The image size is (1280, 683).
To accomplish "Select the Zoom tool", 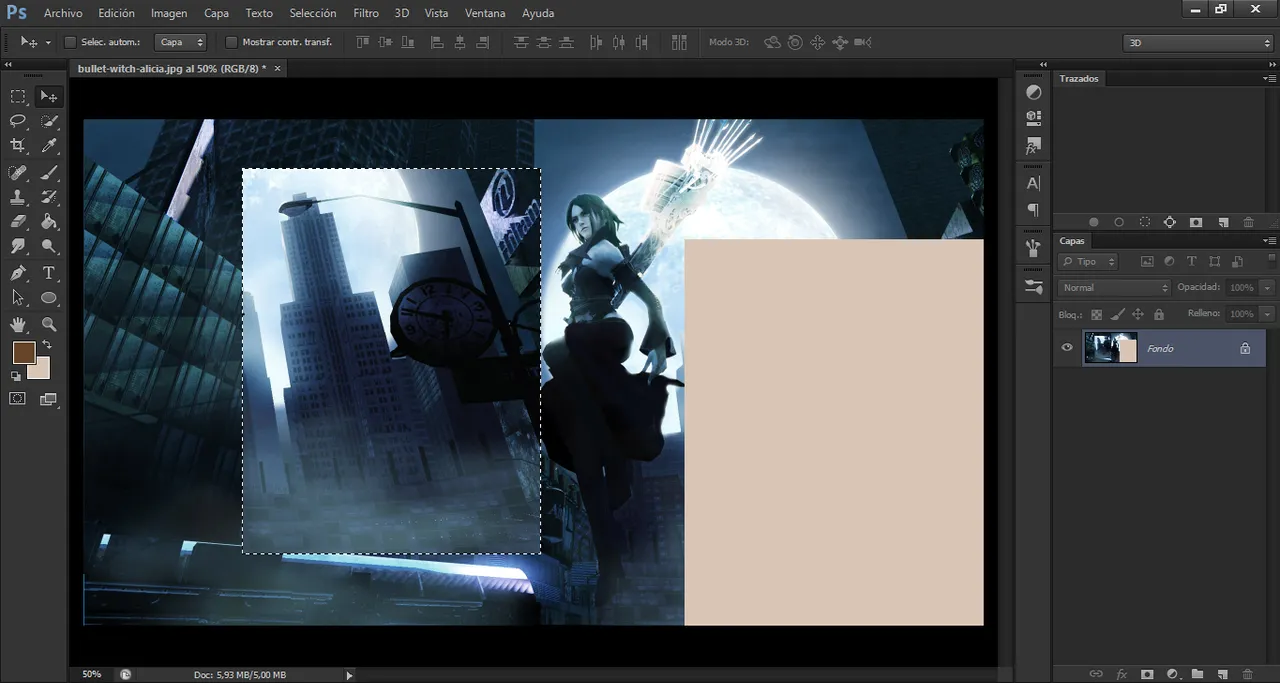I will coord(48,324).
